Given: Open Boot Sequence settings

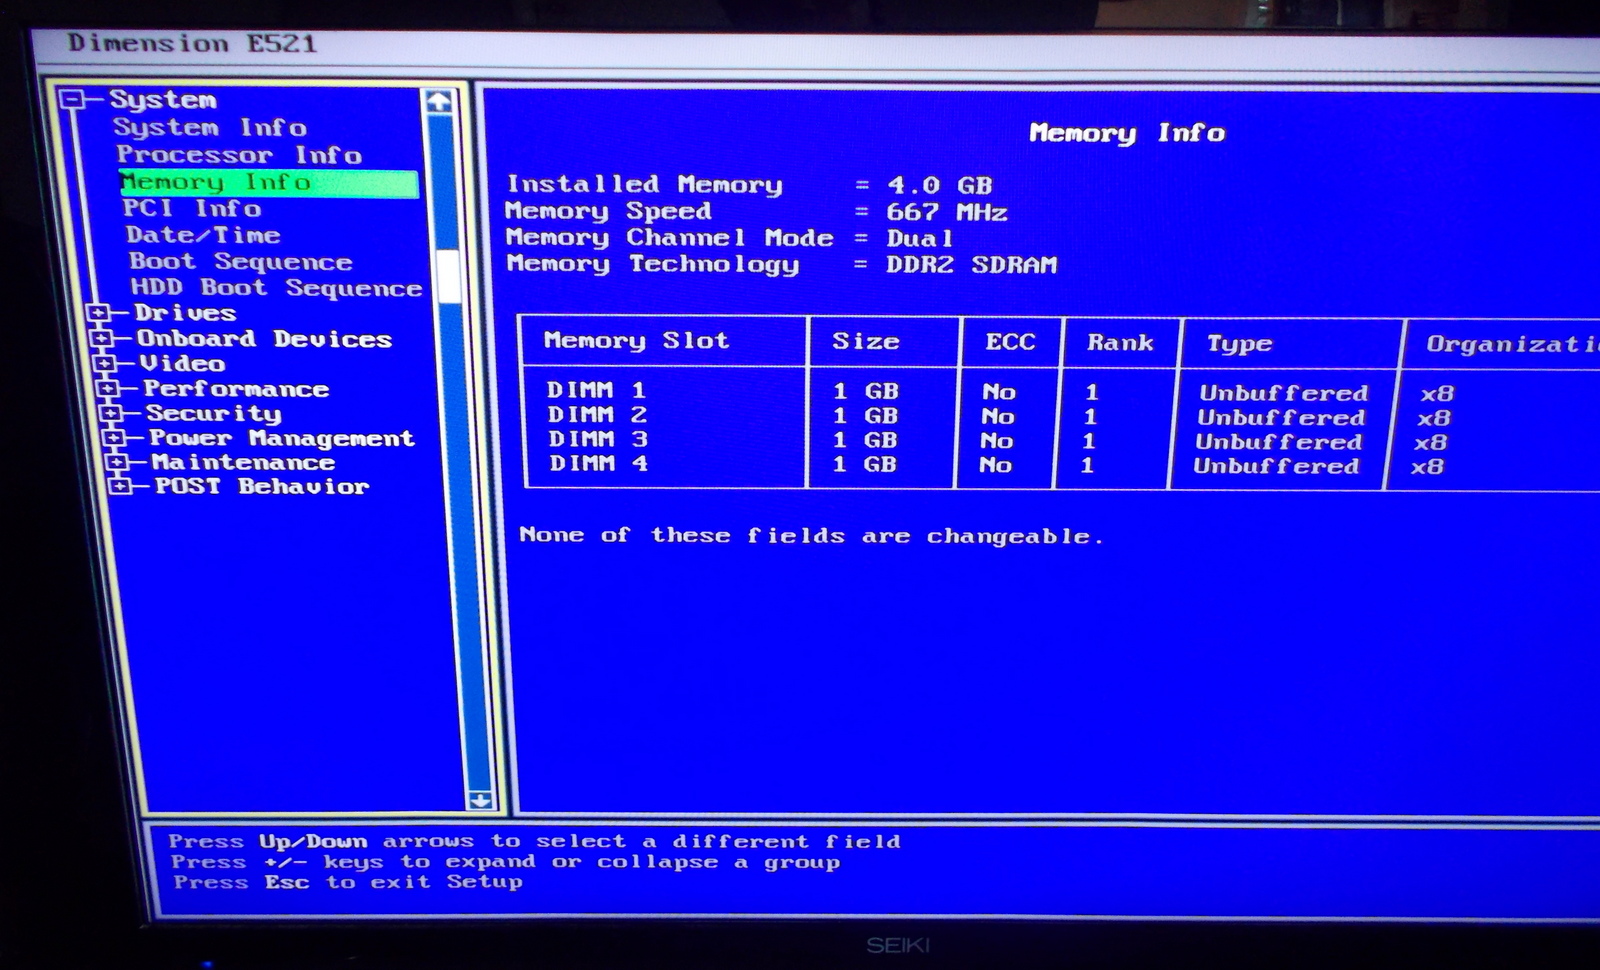Looking at the screenshot, I should tap(241, 262).
